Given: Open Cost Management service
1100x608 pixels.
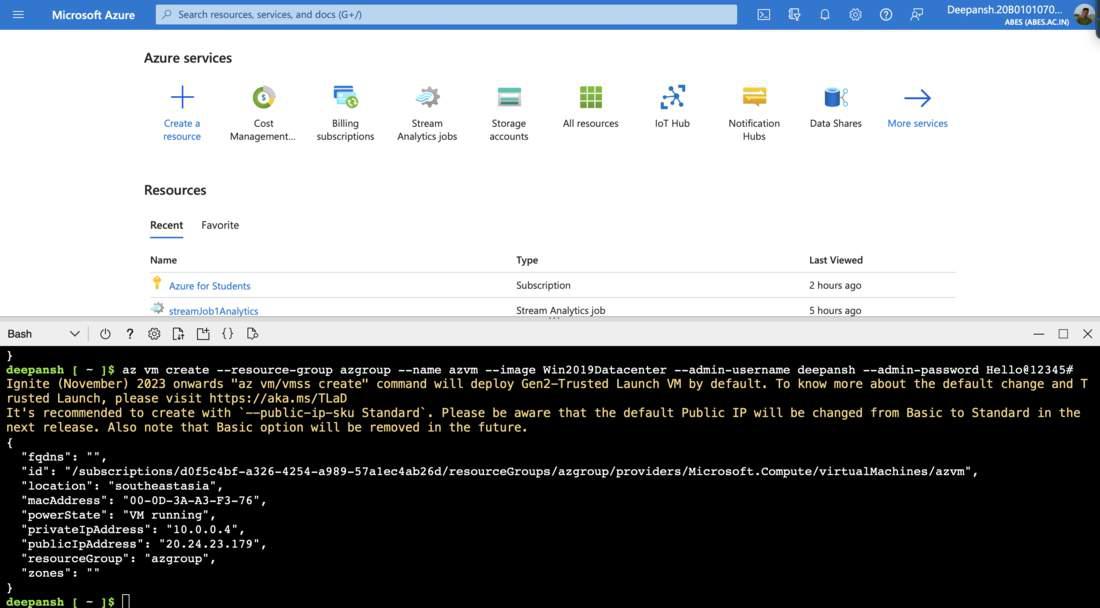Looking at the screenshot, I should pos(263,112).
